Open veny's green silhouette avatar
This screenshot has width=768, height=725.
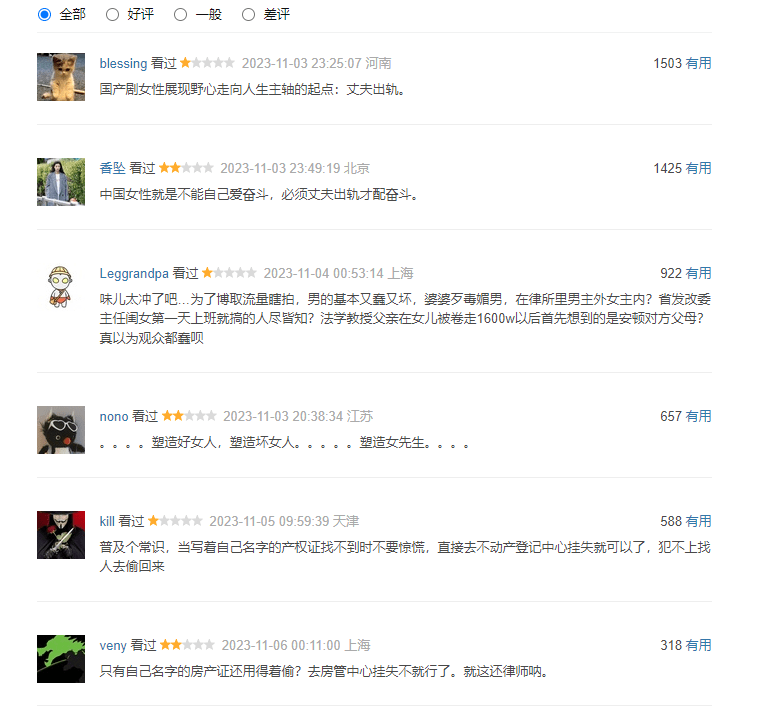(61, 659)
